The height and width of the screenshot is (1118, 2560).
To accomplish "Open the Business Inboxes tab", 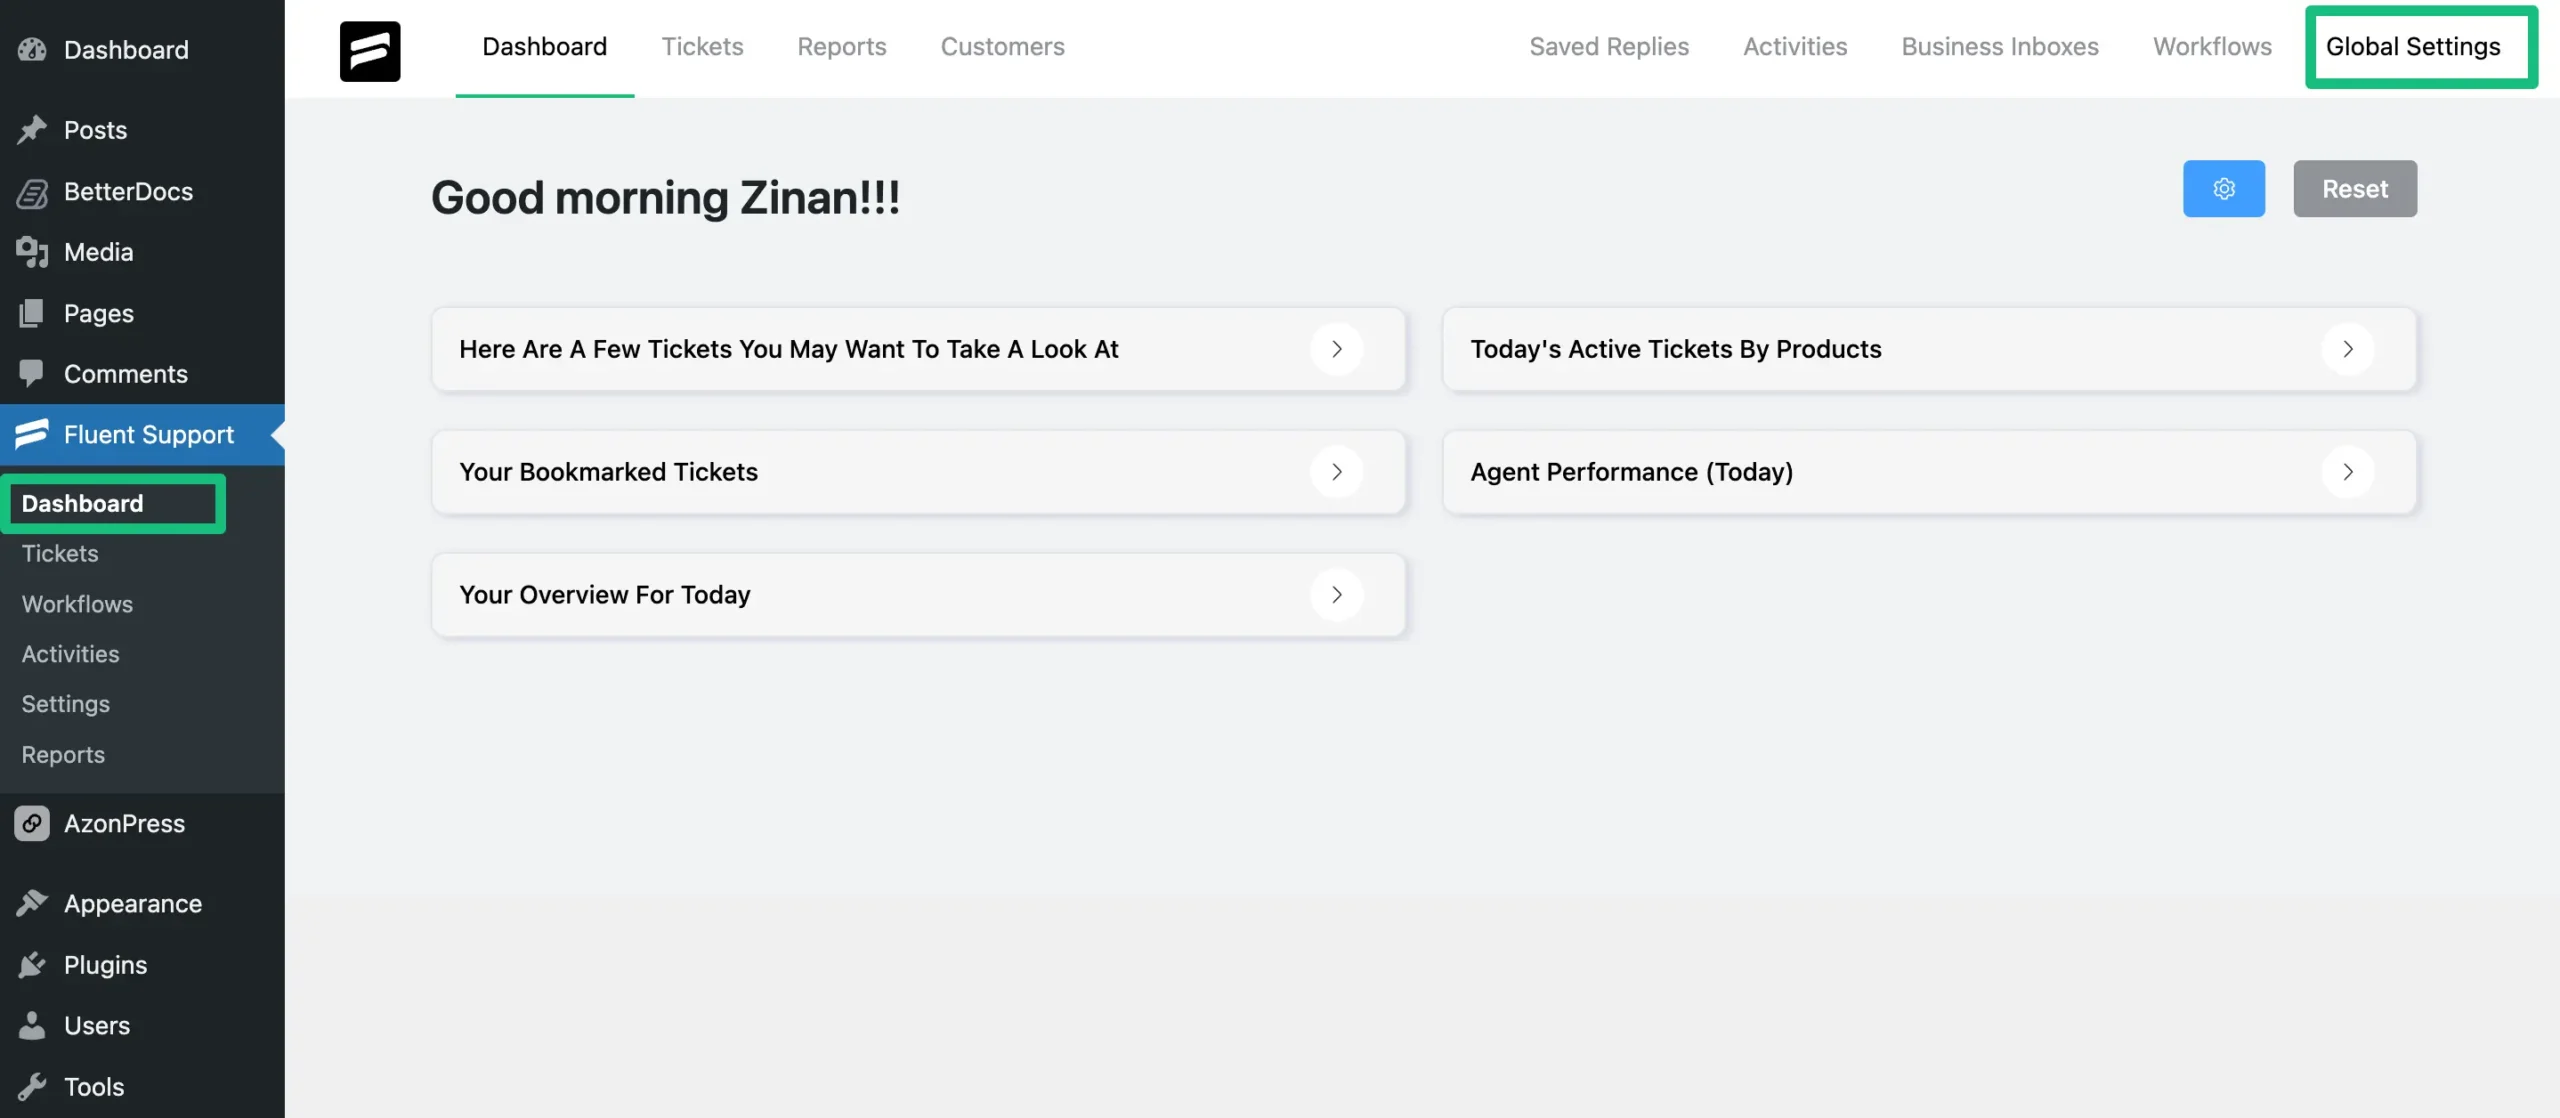I will point(2000,47).
